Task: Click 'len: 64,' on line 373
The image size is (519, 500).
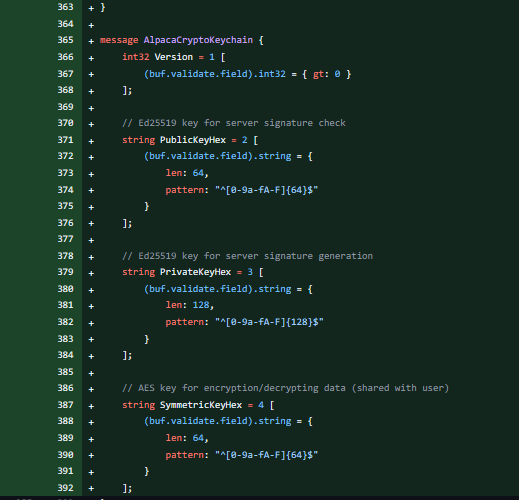Action: click(187, 173)
